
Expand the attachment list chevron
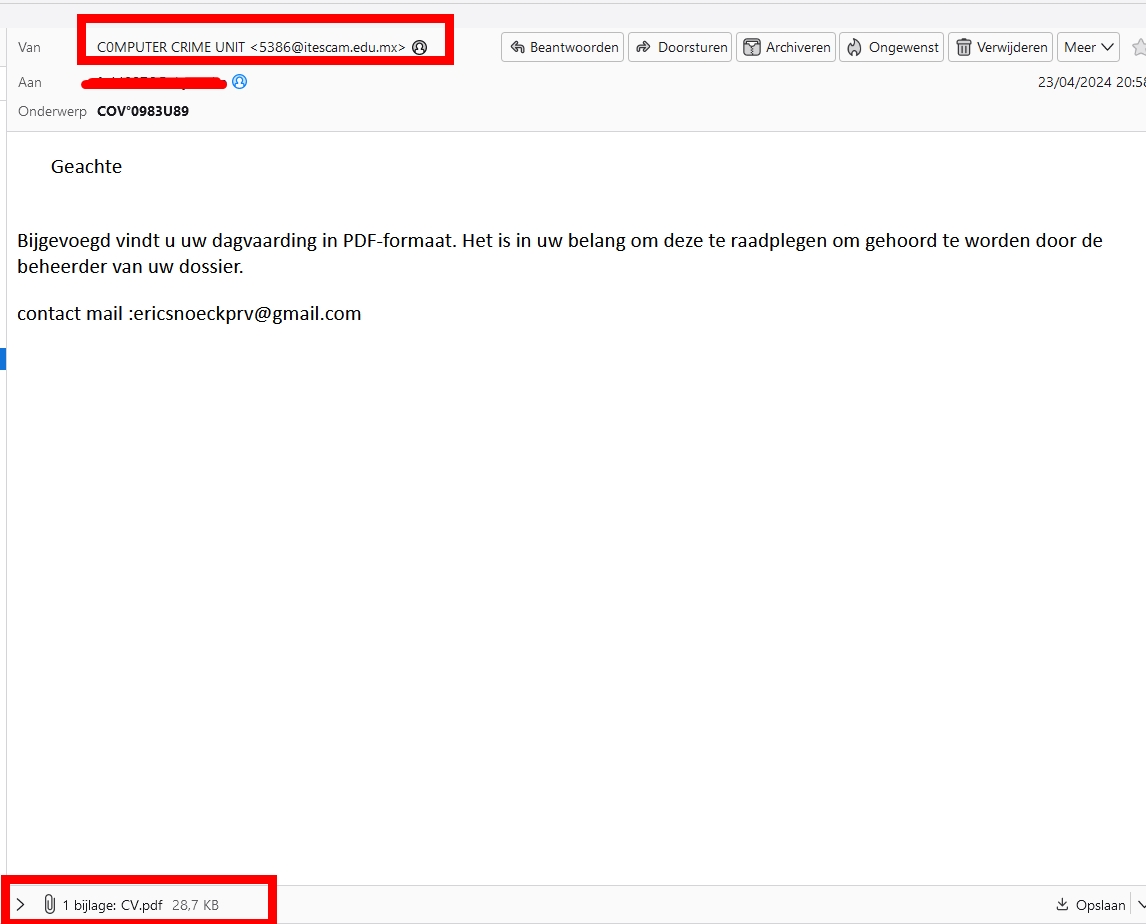click(x=20, y=905)
